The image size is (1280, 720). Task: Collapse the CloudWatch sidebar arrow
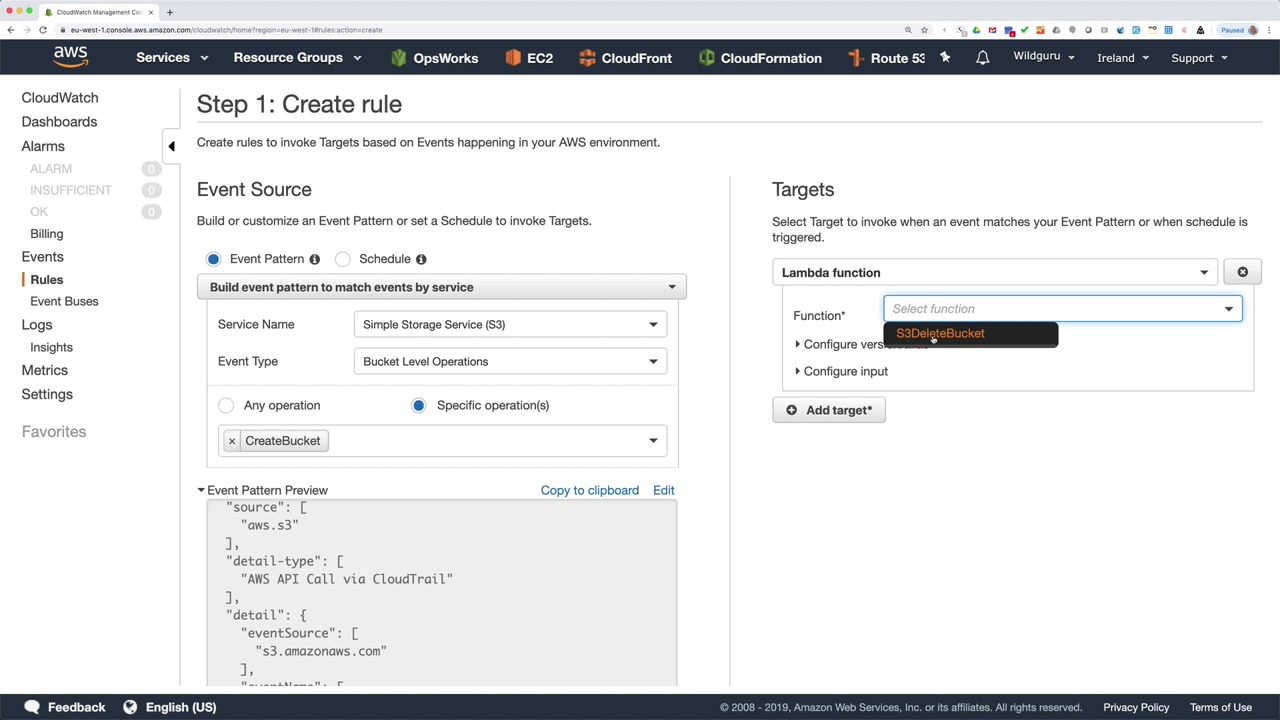pyautogui.click(x=171, y=146)
